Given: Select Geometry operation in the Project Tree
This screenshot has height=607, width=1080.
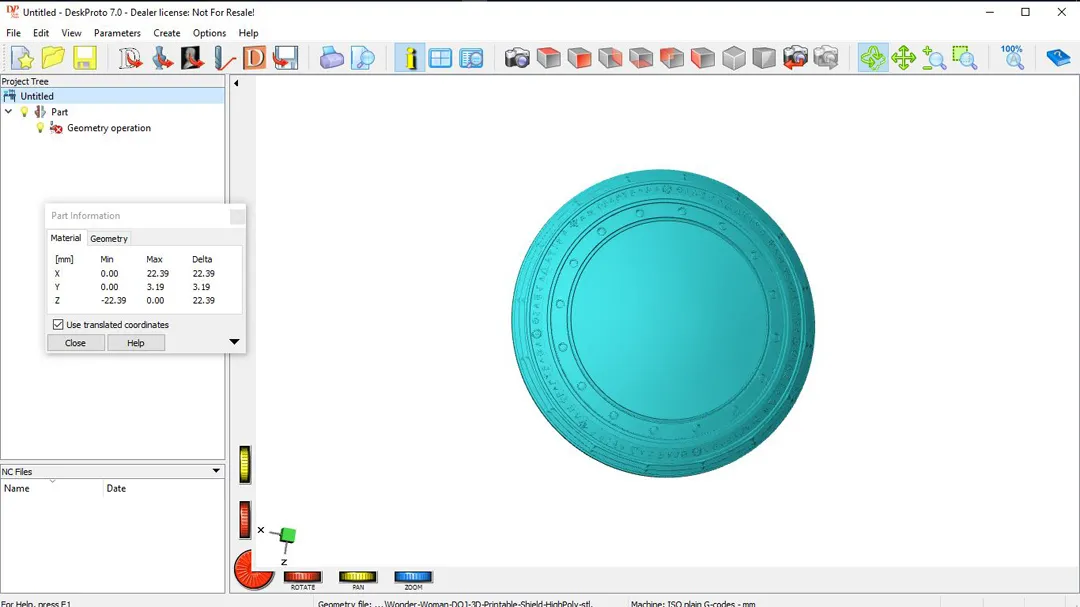Looking at the screenshot, I should click(x=109, y=128).
